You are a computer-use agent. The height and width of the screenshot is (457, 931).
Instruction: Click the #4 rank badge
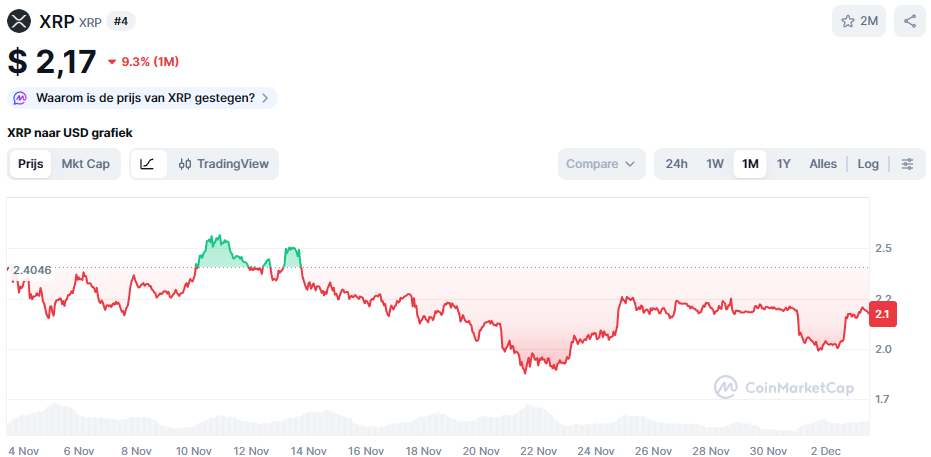[121, 22]
